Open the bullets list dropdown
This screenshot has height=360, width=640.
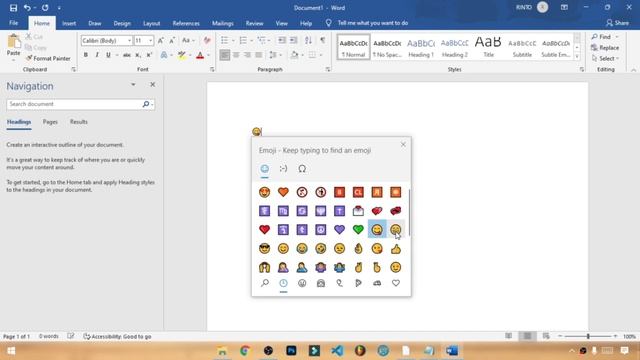click(x=233, y=40)
